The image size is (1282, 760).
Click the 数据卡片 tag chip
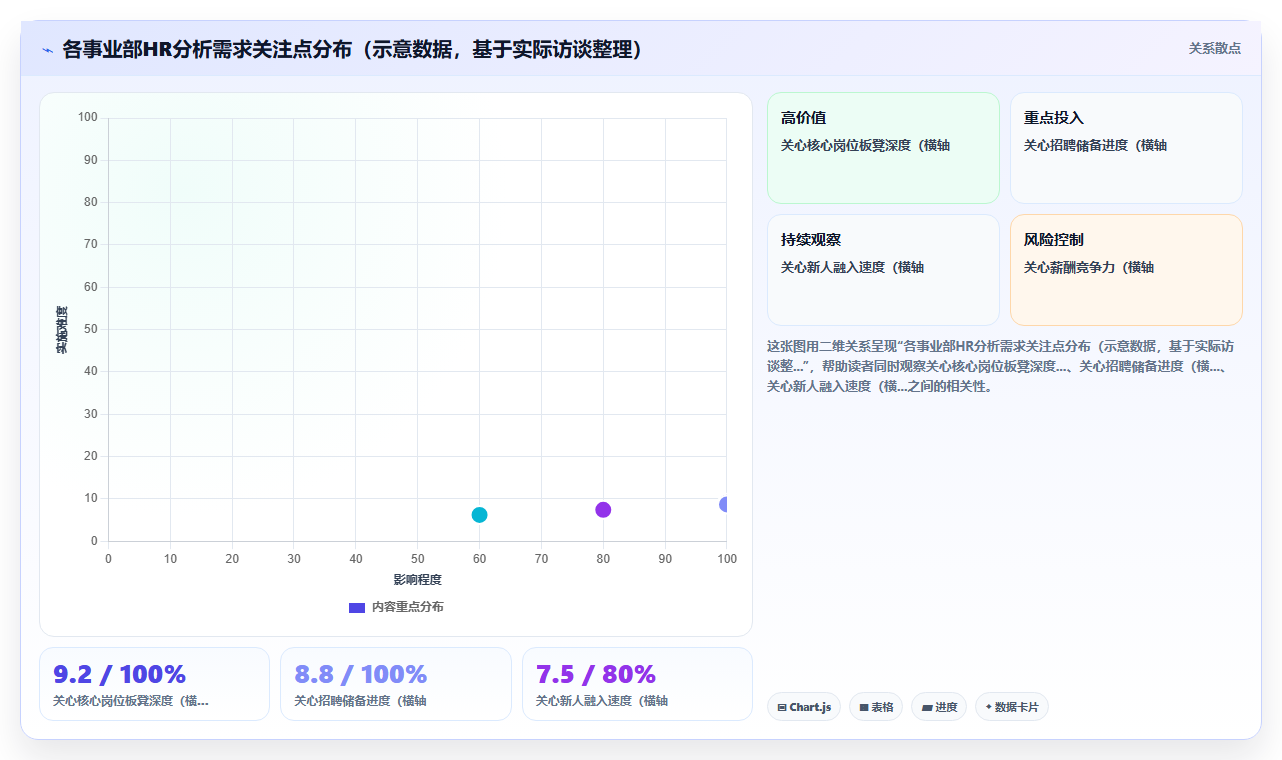coord(1012,707)
